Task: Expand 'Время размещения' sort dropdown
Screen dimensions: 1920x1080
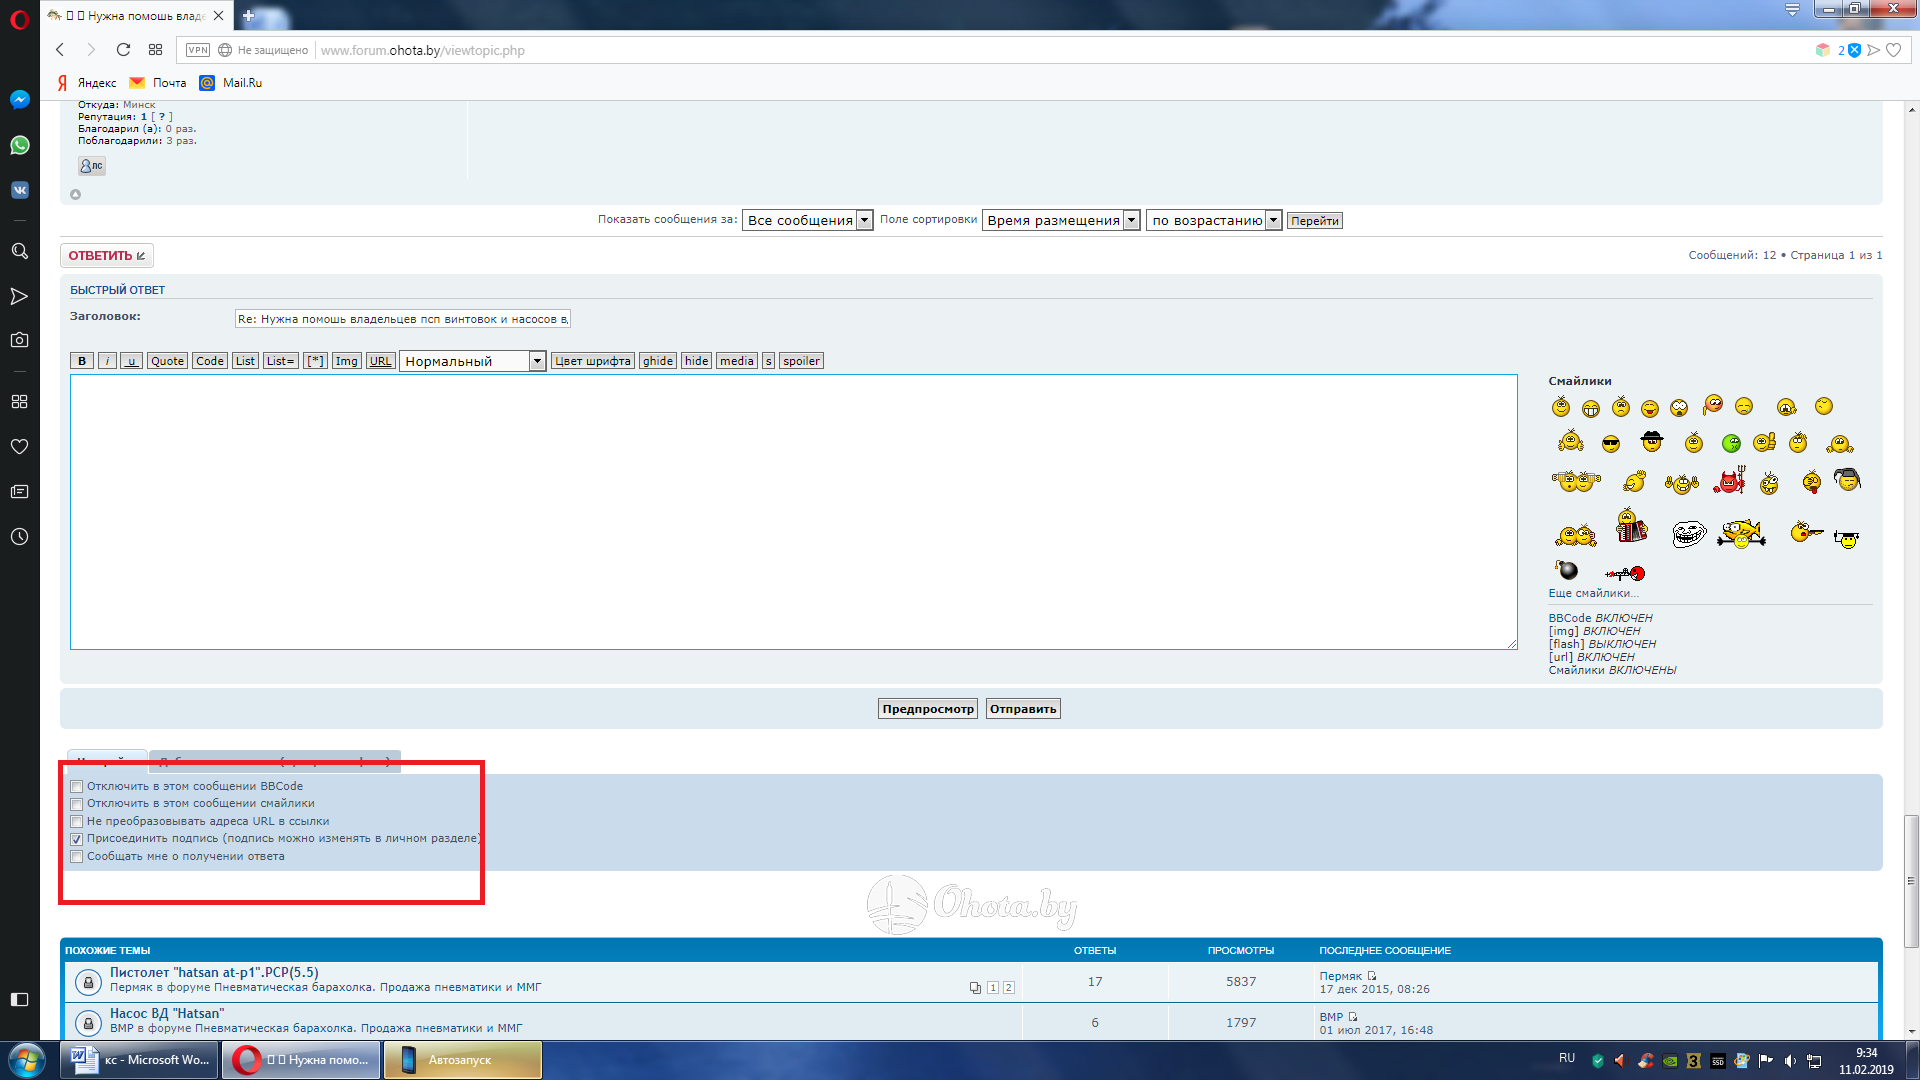Action: pyautogui.click(x=1061, y=220)
